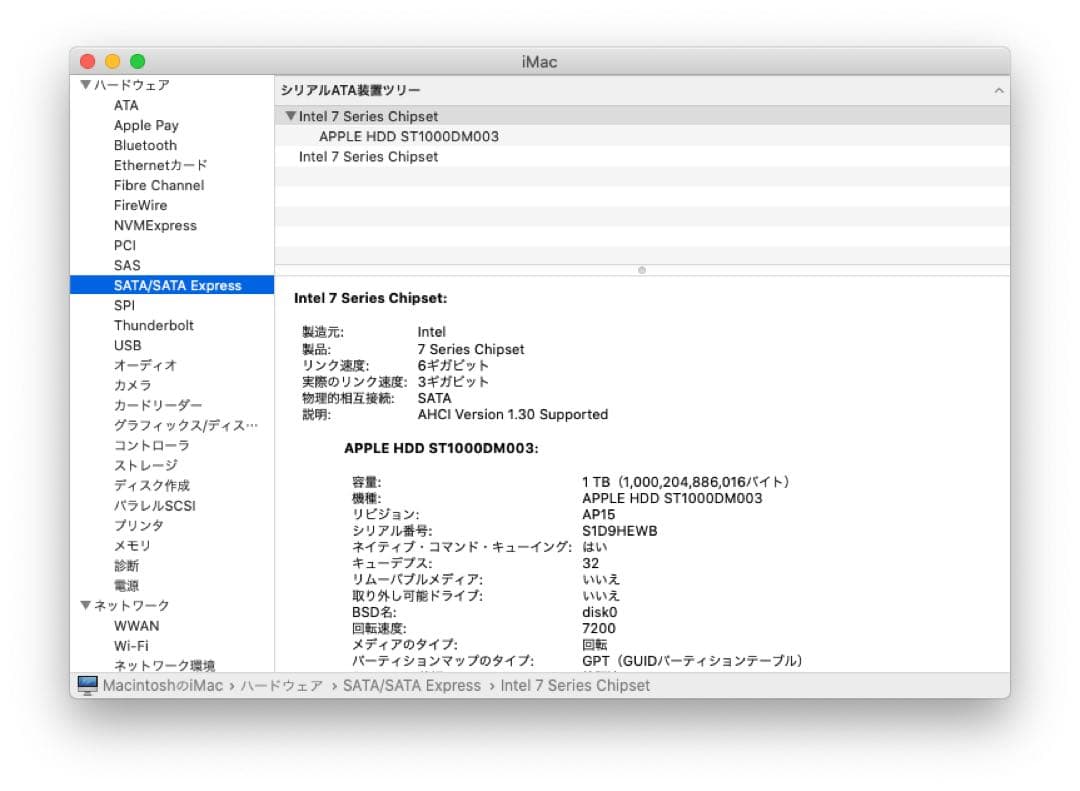Image resolution: width=1080 pixels, height=791 pixels.
Task: Collapse the ハードウェア sidebar section
Action: pos(85,85)
